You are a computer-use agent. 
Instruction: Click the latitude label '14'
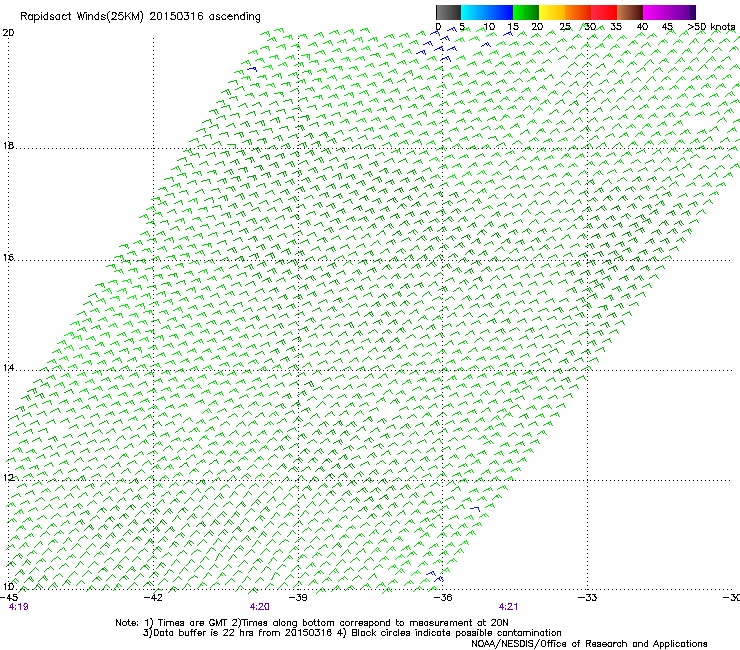coord(8,368)
